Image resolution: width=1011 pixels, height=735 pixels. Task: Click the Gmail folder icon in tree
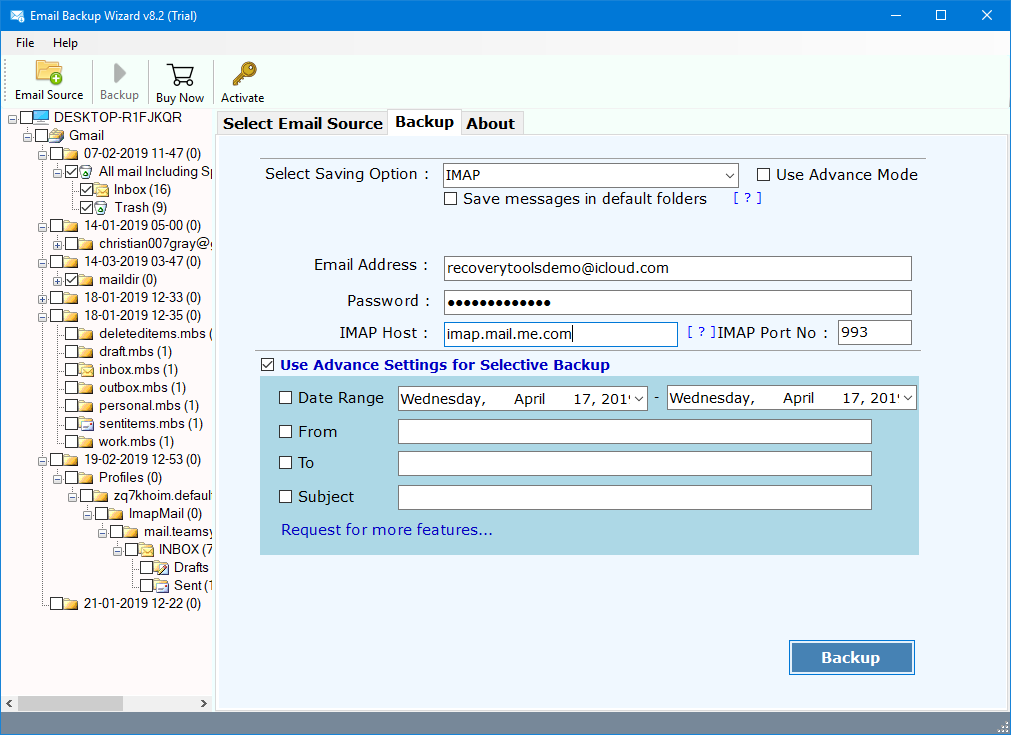57,135
